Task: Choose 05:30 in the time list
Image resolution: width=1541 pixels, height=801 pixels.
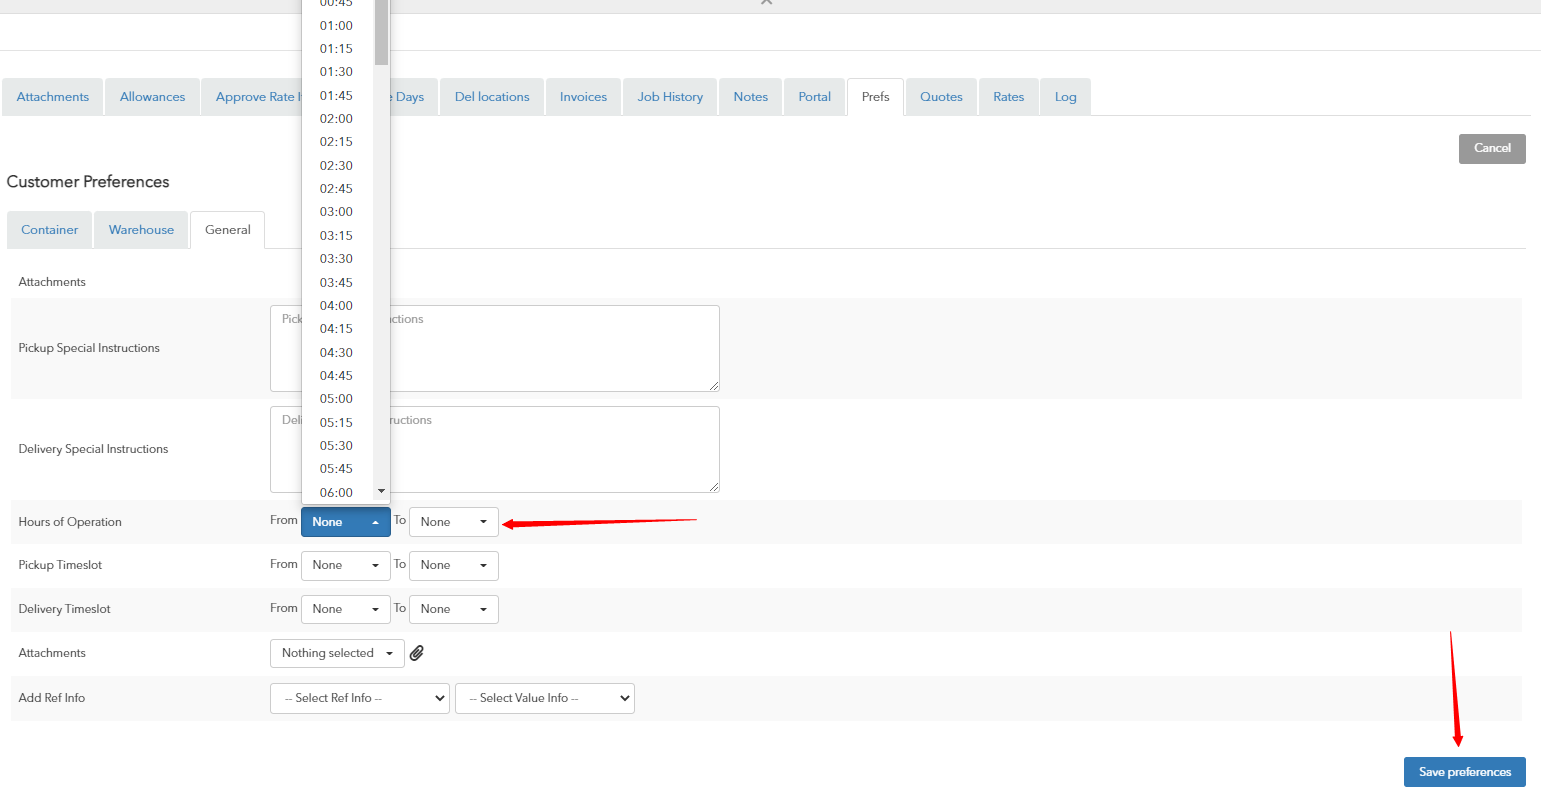Action: click(338, 446)
